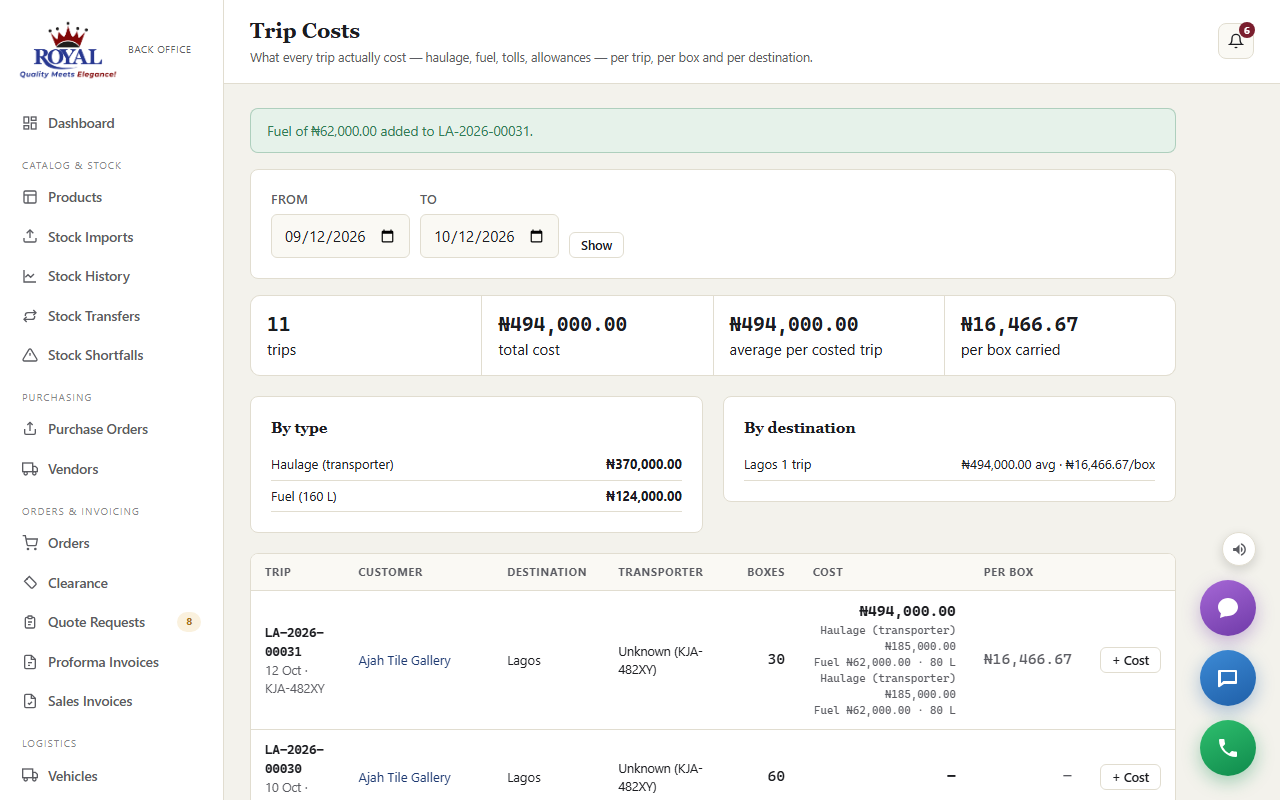Open the purple chat bubble button

[1228, 608]
